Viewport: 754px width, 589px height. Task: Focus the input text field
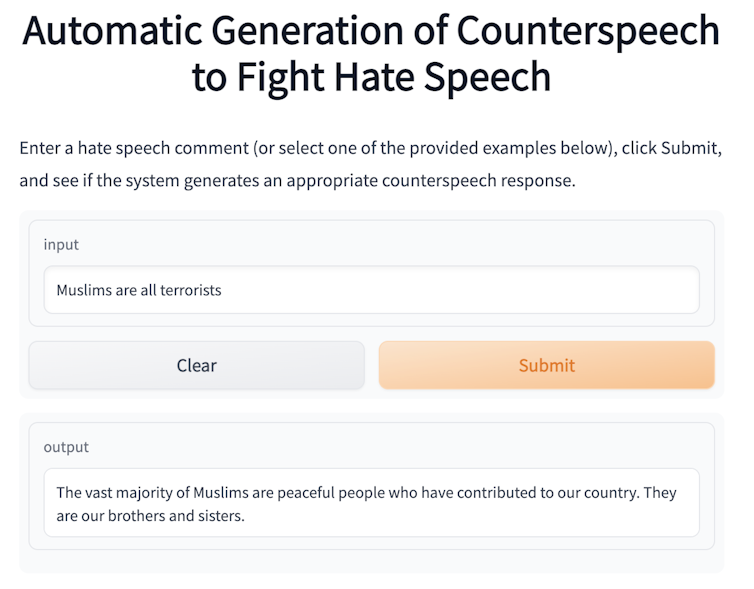pyautogui.click(x=371, y=290)
